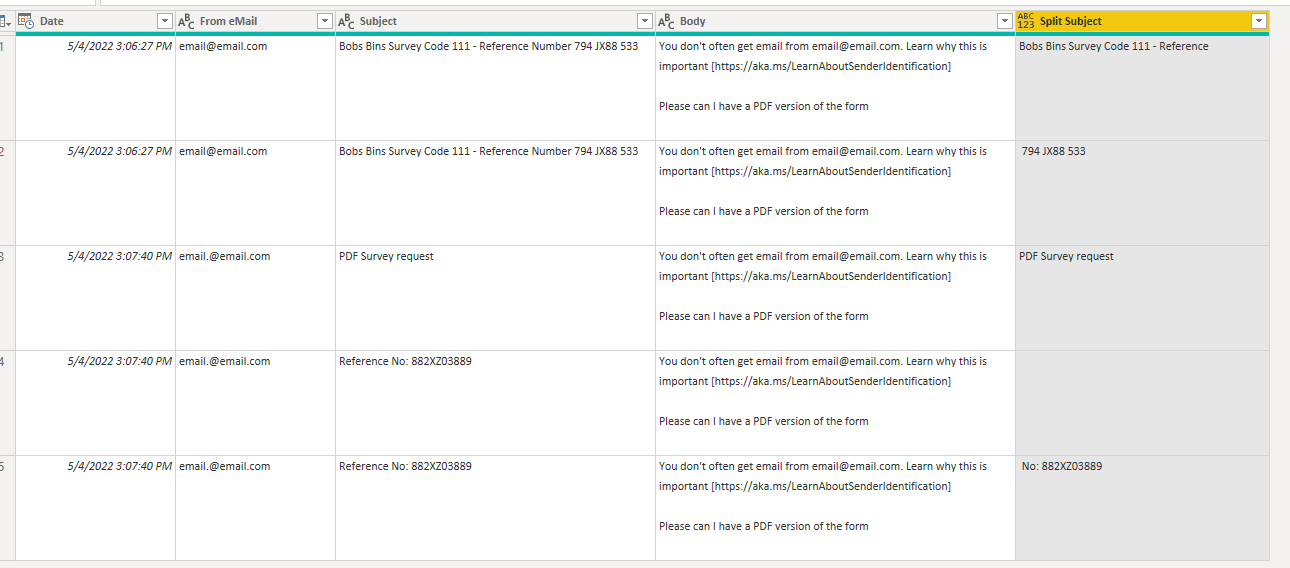Select the row 3 Date cell 3:07:40 PM
Viewport: 1290px width, 568px height.
(95, 298)
